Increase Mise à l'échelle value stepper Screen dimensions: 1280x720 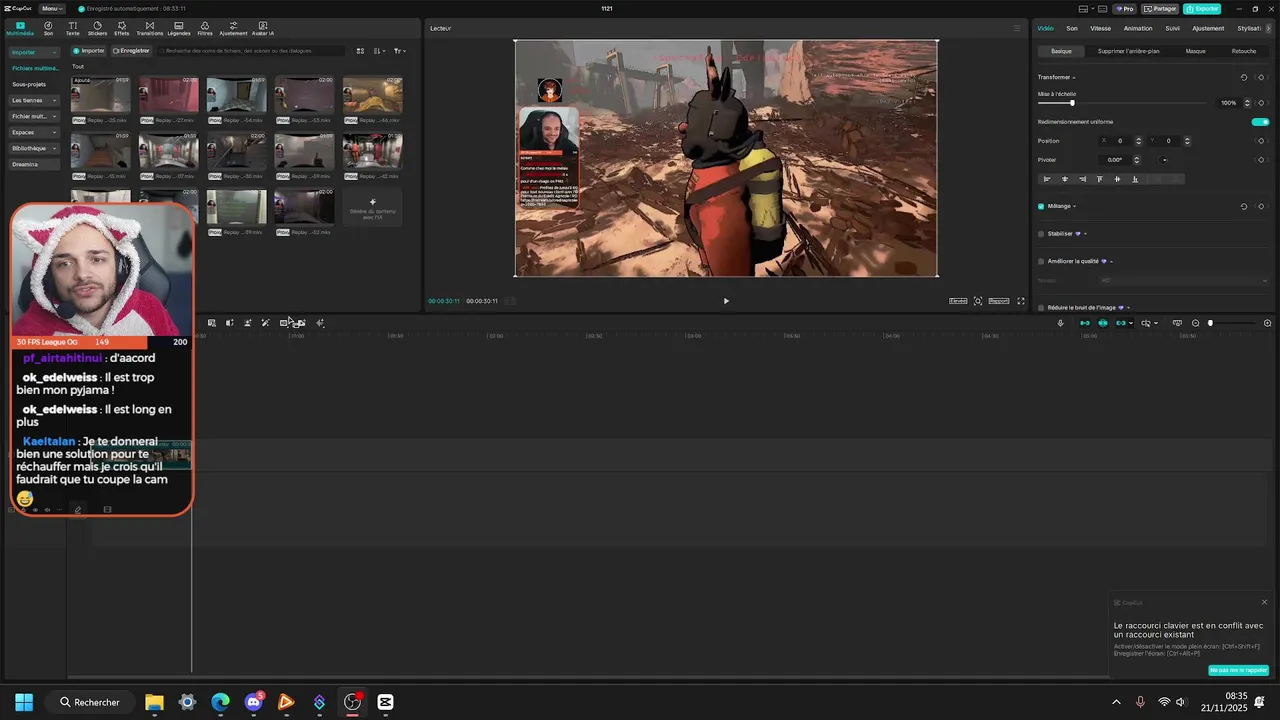[x=1247, y=101]
